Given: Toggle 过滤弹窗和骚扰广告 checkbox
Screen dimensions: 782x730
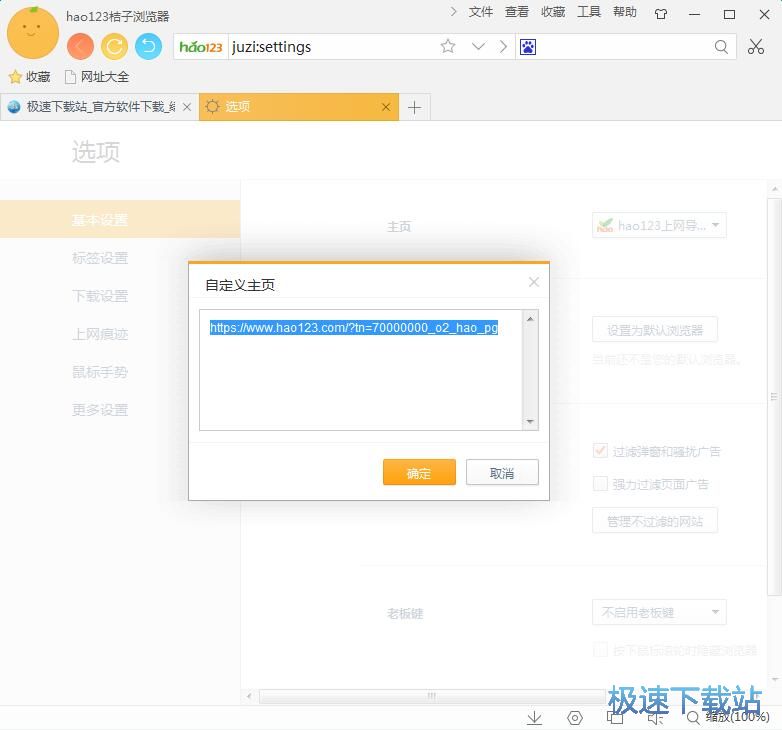Looking at the screenshot, I should (x=600, y=451).
